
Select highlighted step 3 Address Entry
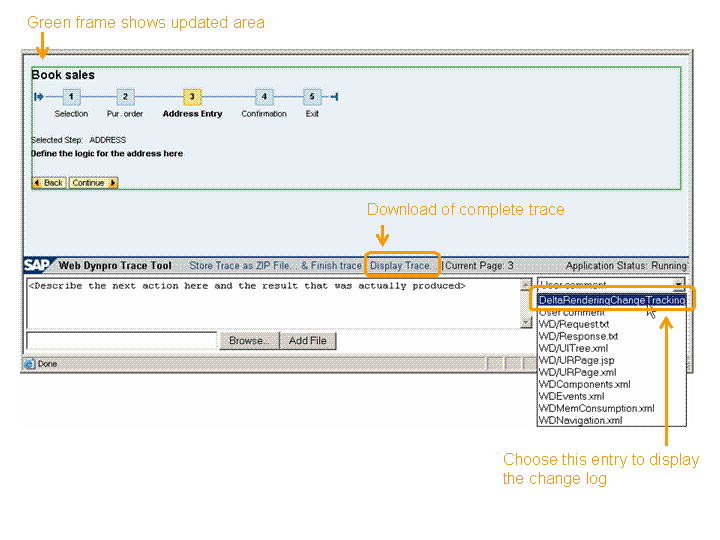click(192, 97)
